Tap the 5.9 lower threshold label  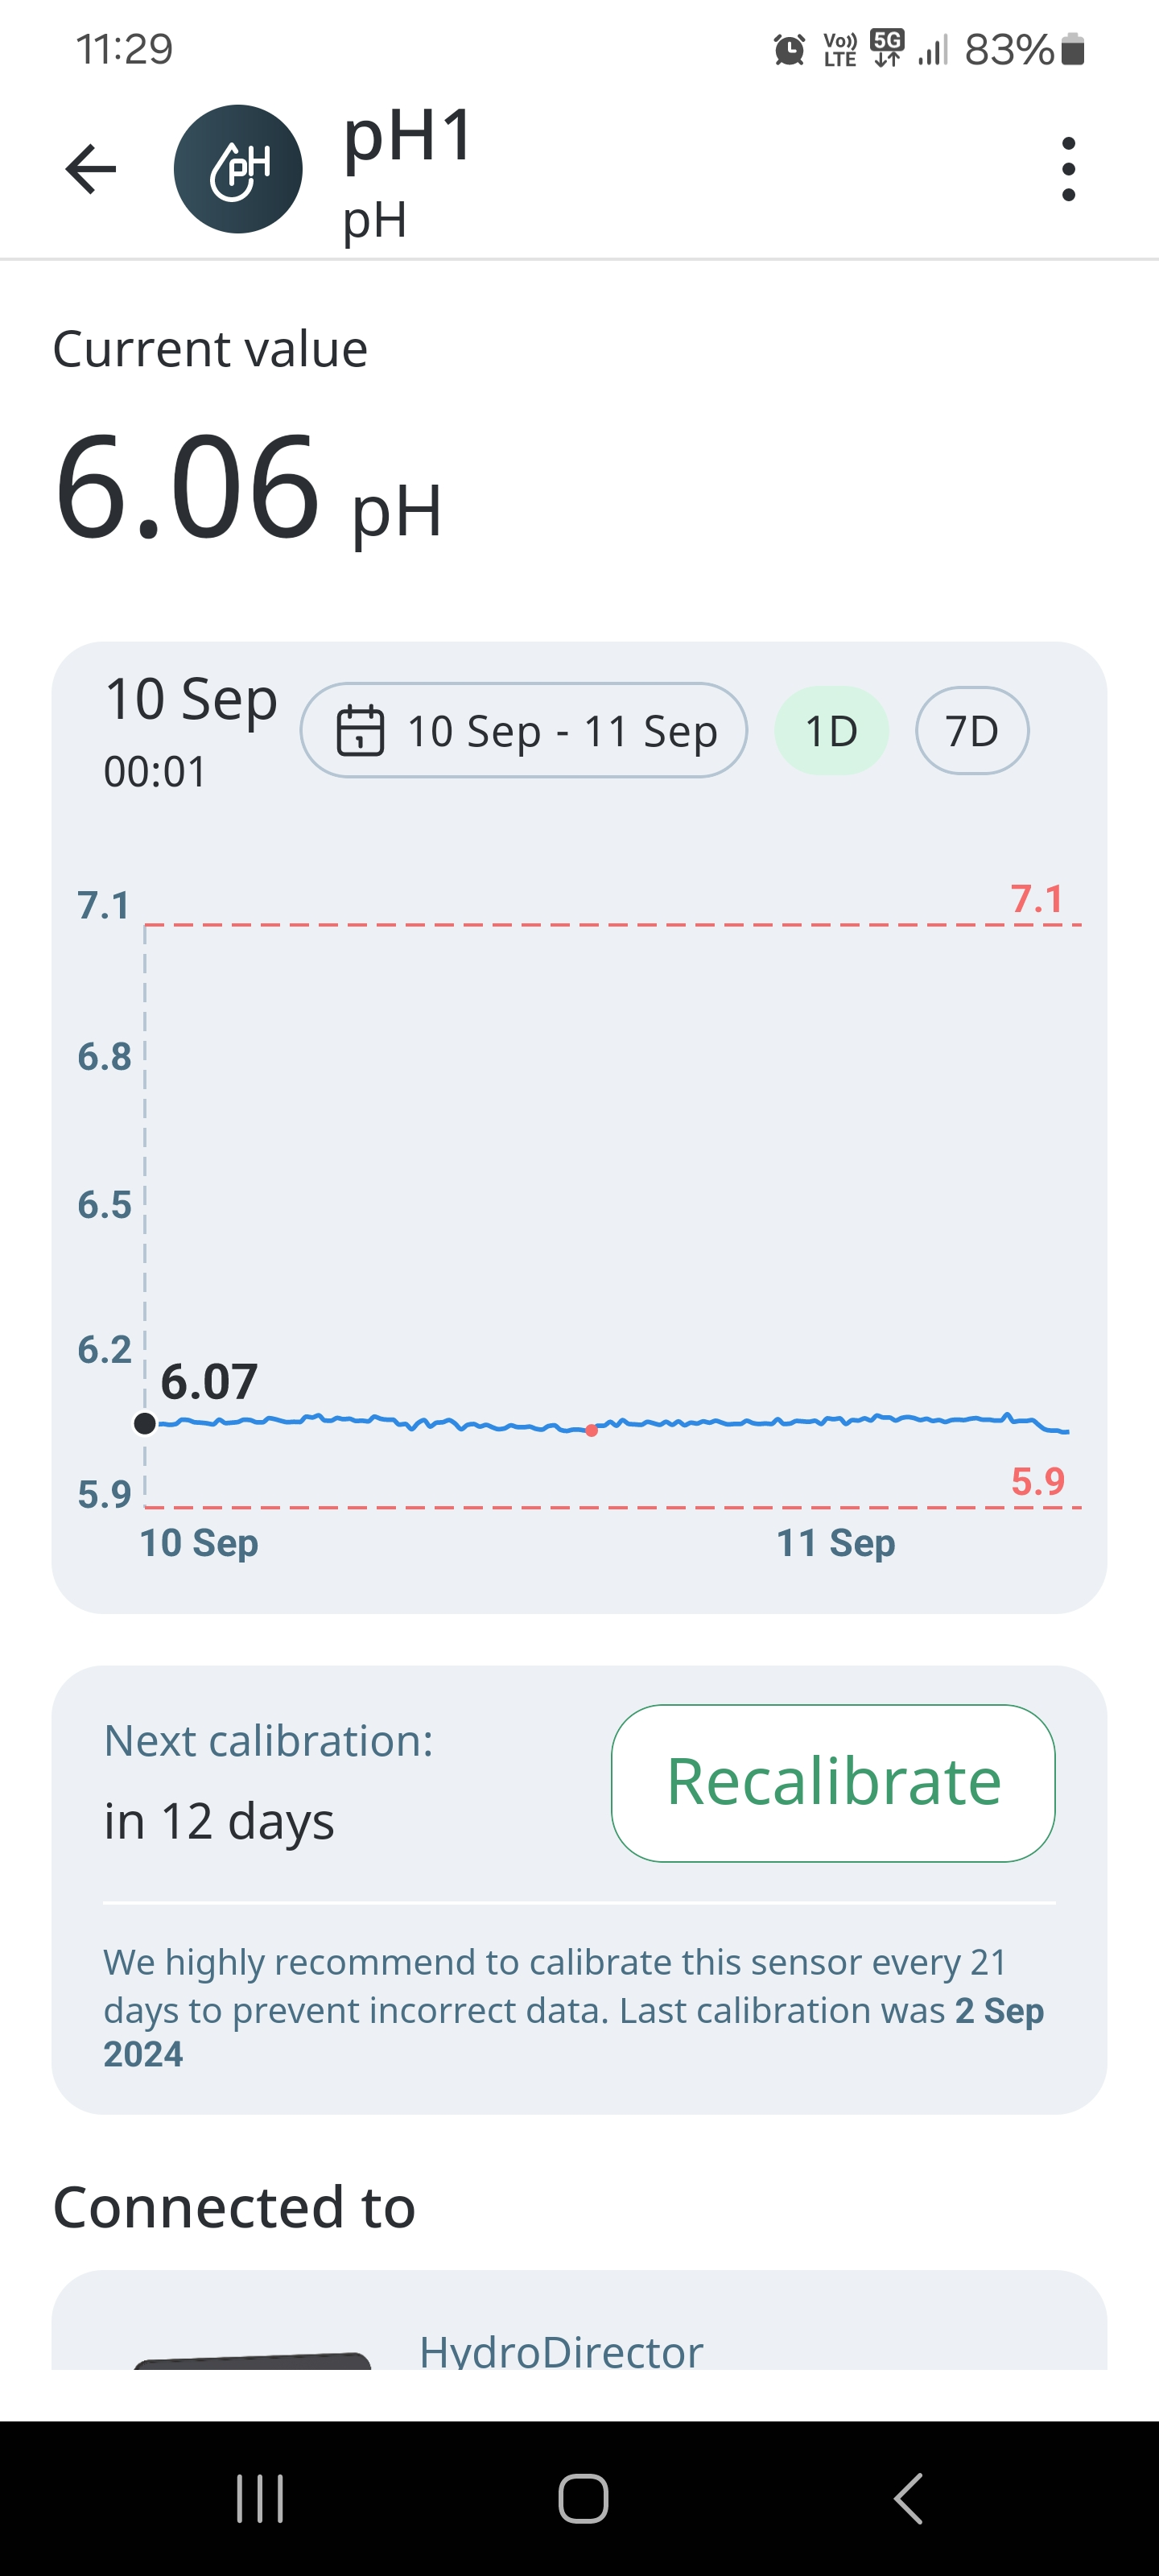[x=1037, y=1481]
